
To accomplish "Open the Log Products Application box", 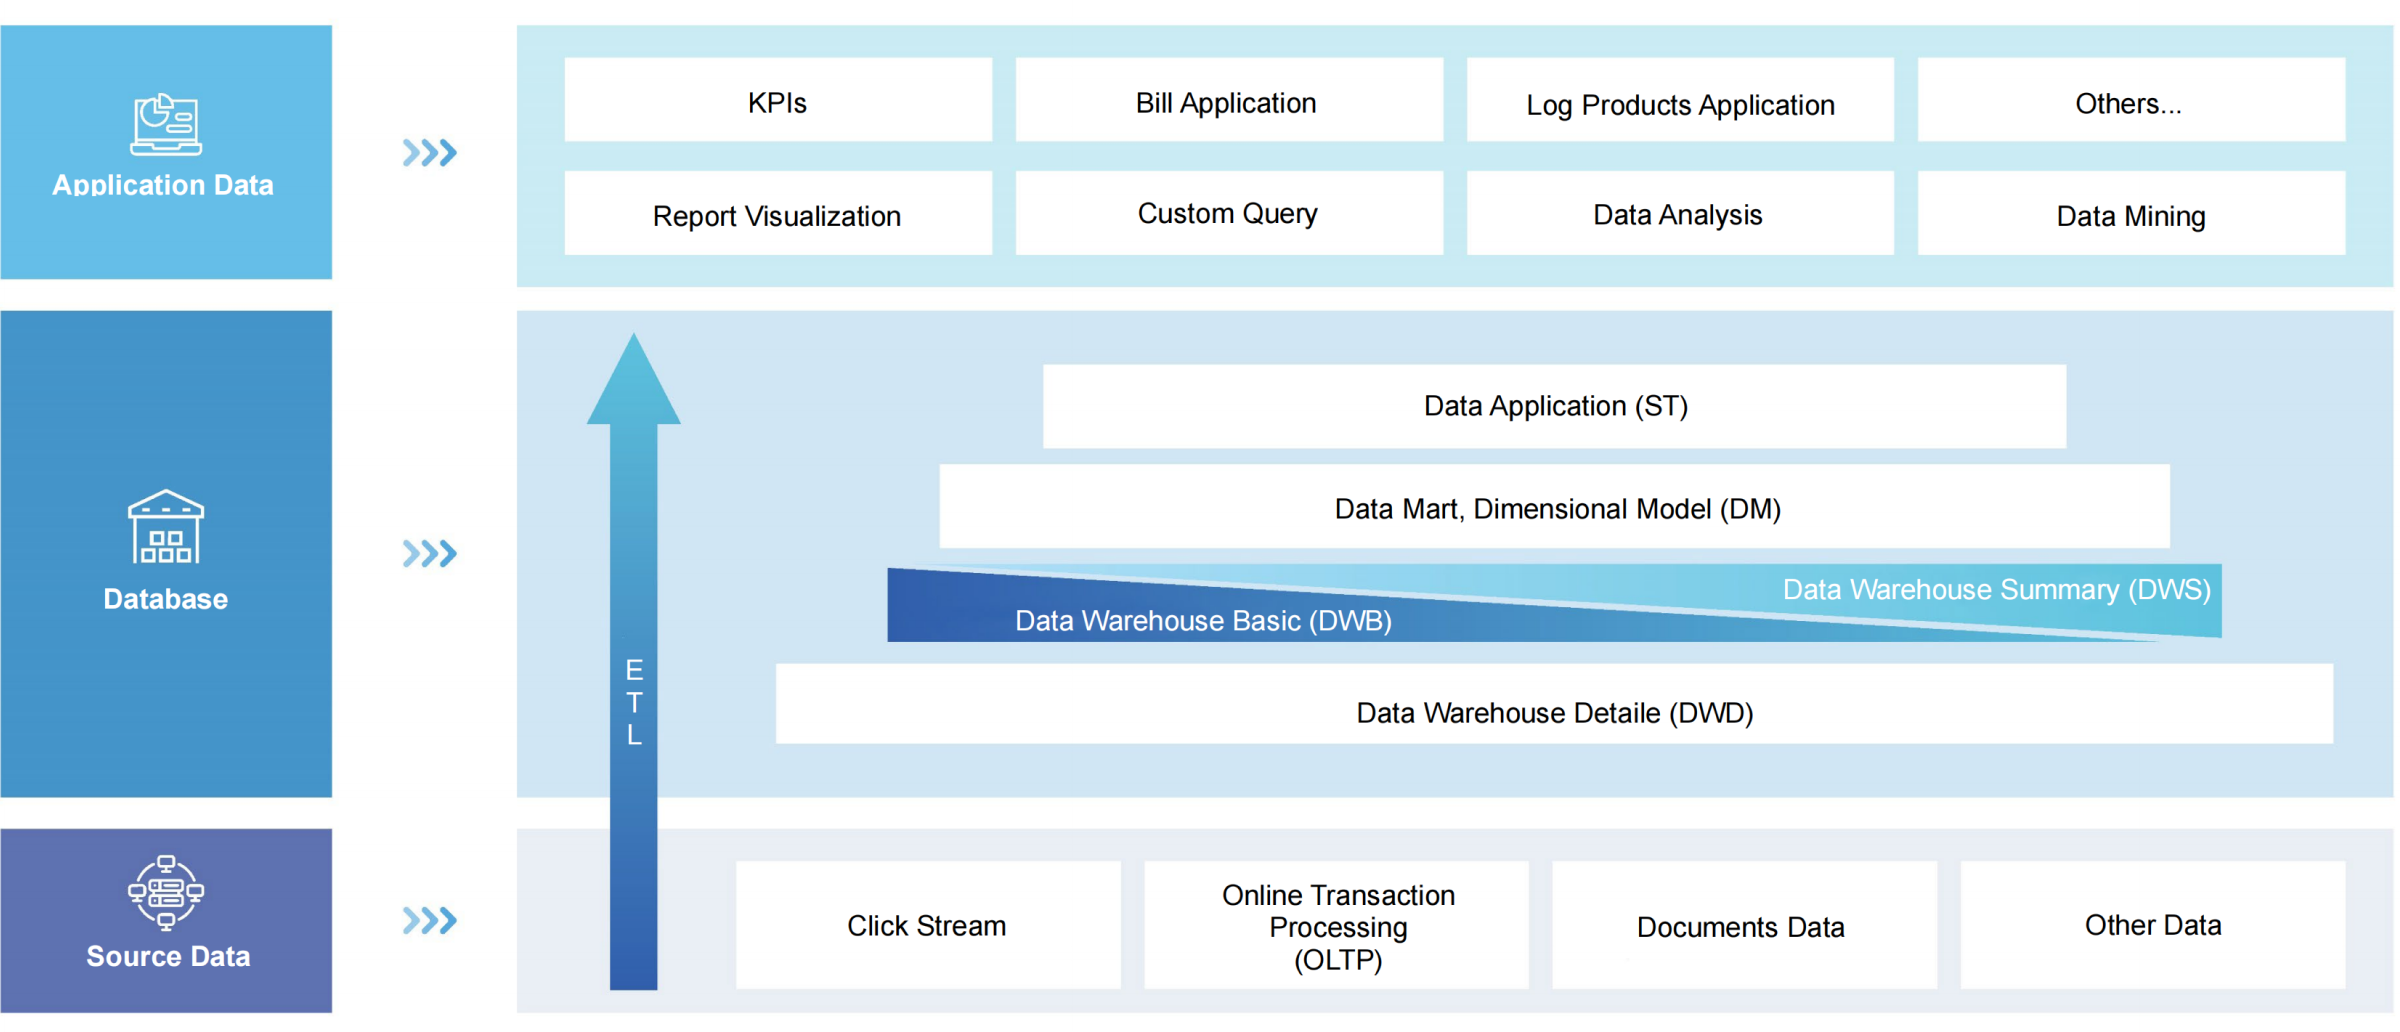I will coord(1679,101).
